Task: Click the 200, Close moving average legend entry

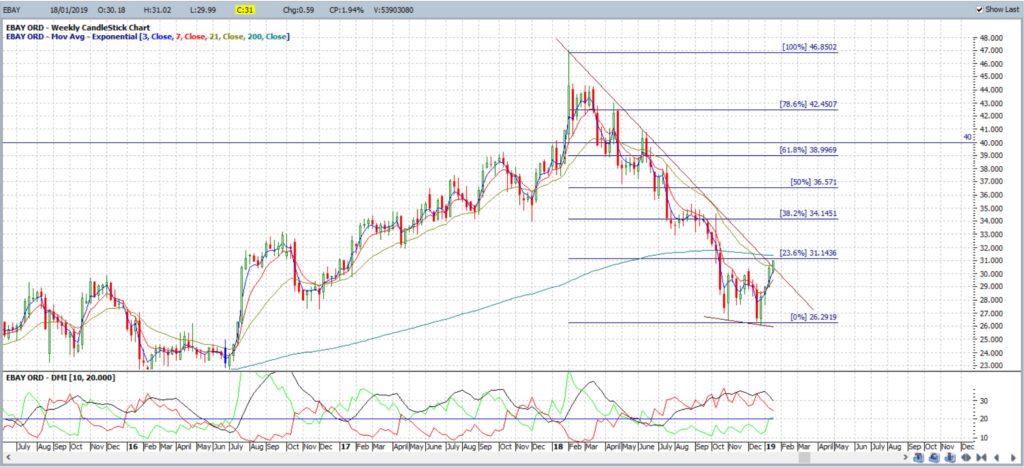Action: (267, 37)
